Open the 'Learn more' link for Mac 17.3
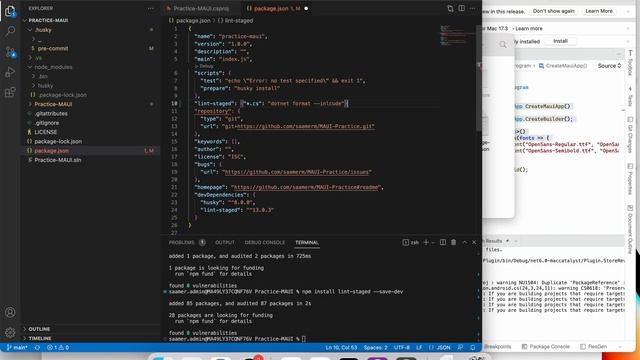The image size is (640, 360). [x=529, y=29]
